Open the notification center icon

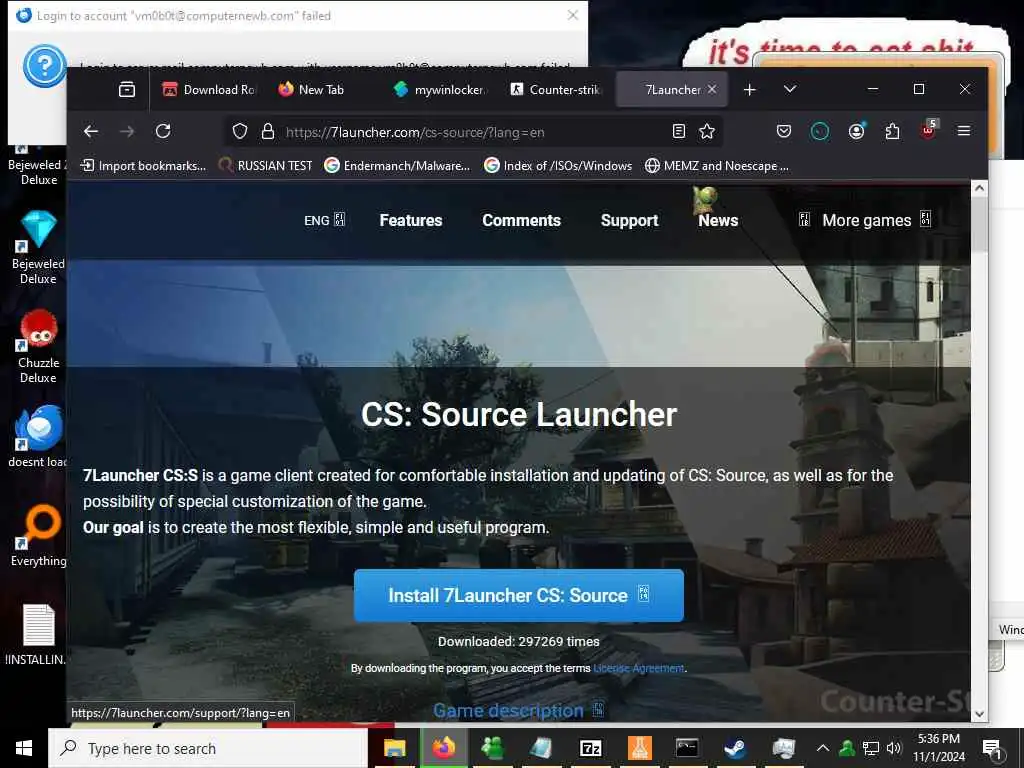pyautogui.click(x=992, y=749)
